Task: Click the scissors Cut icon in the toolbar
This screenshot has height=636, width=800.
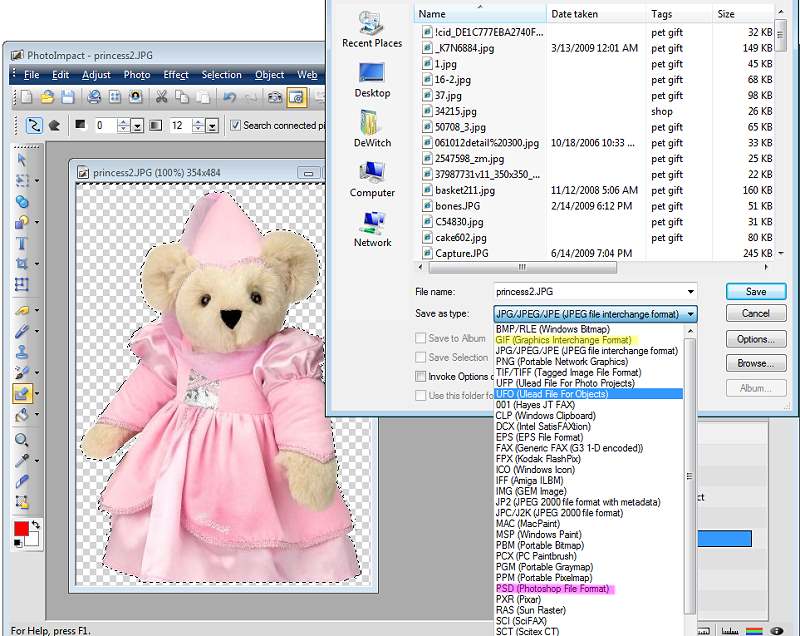Action: [160, 97]
